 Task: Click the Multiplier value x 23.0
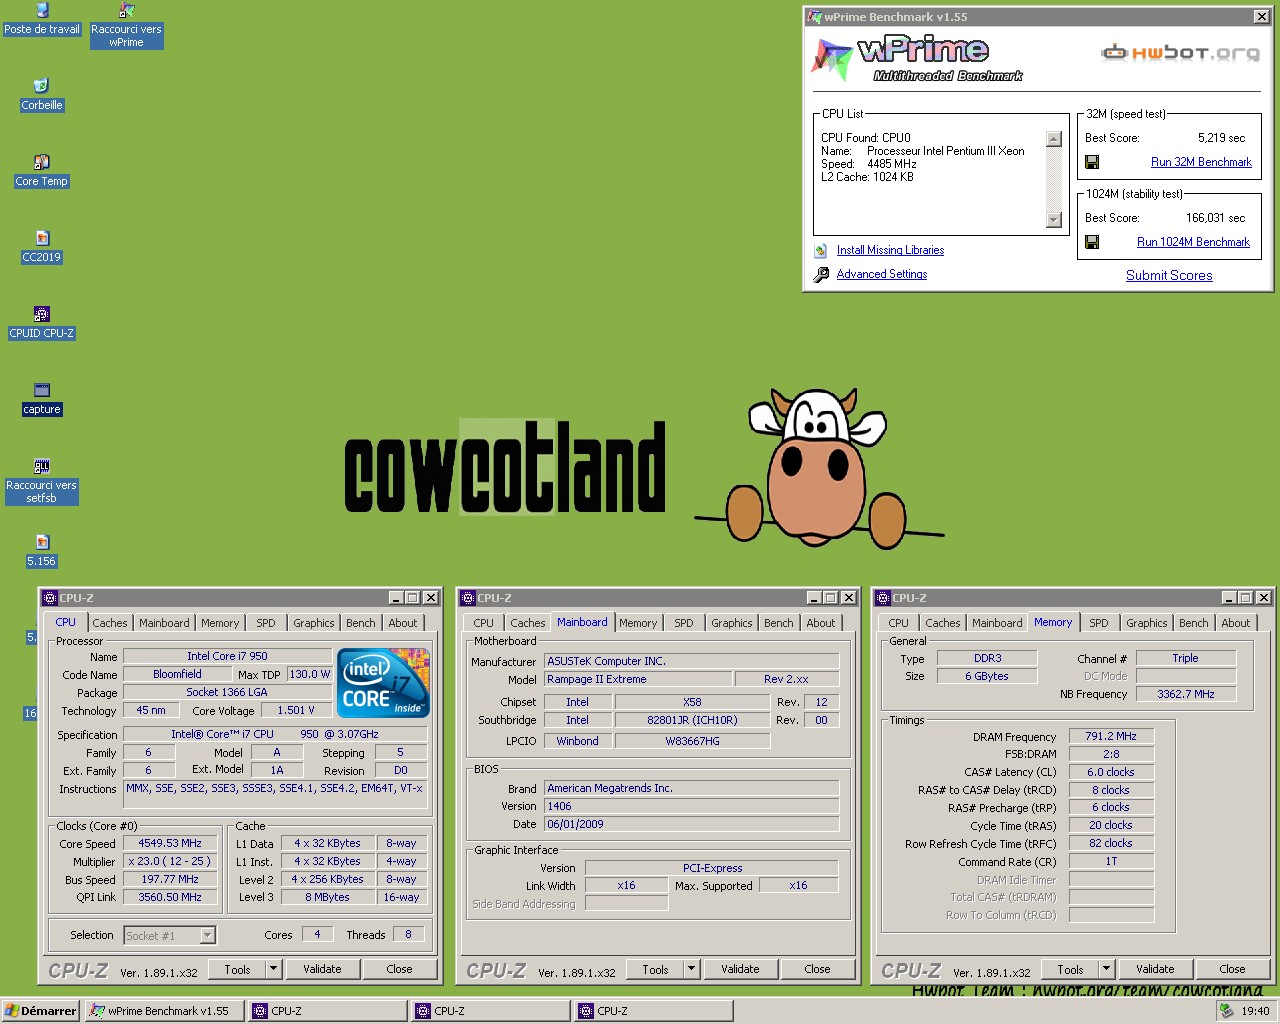[x=170, y=861]
